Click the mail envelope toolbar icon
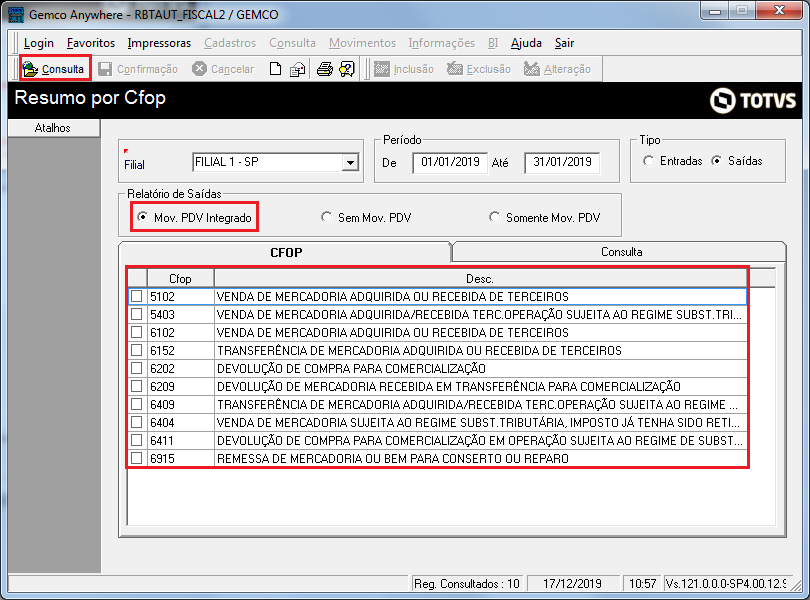This screenshot has height=600, width=810. [x=297, y=69]
